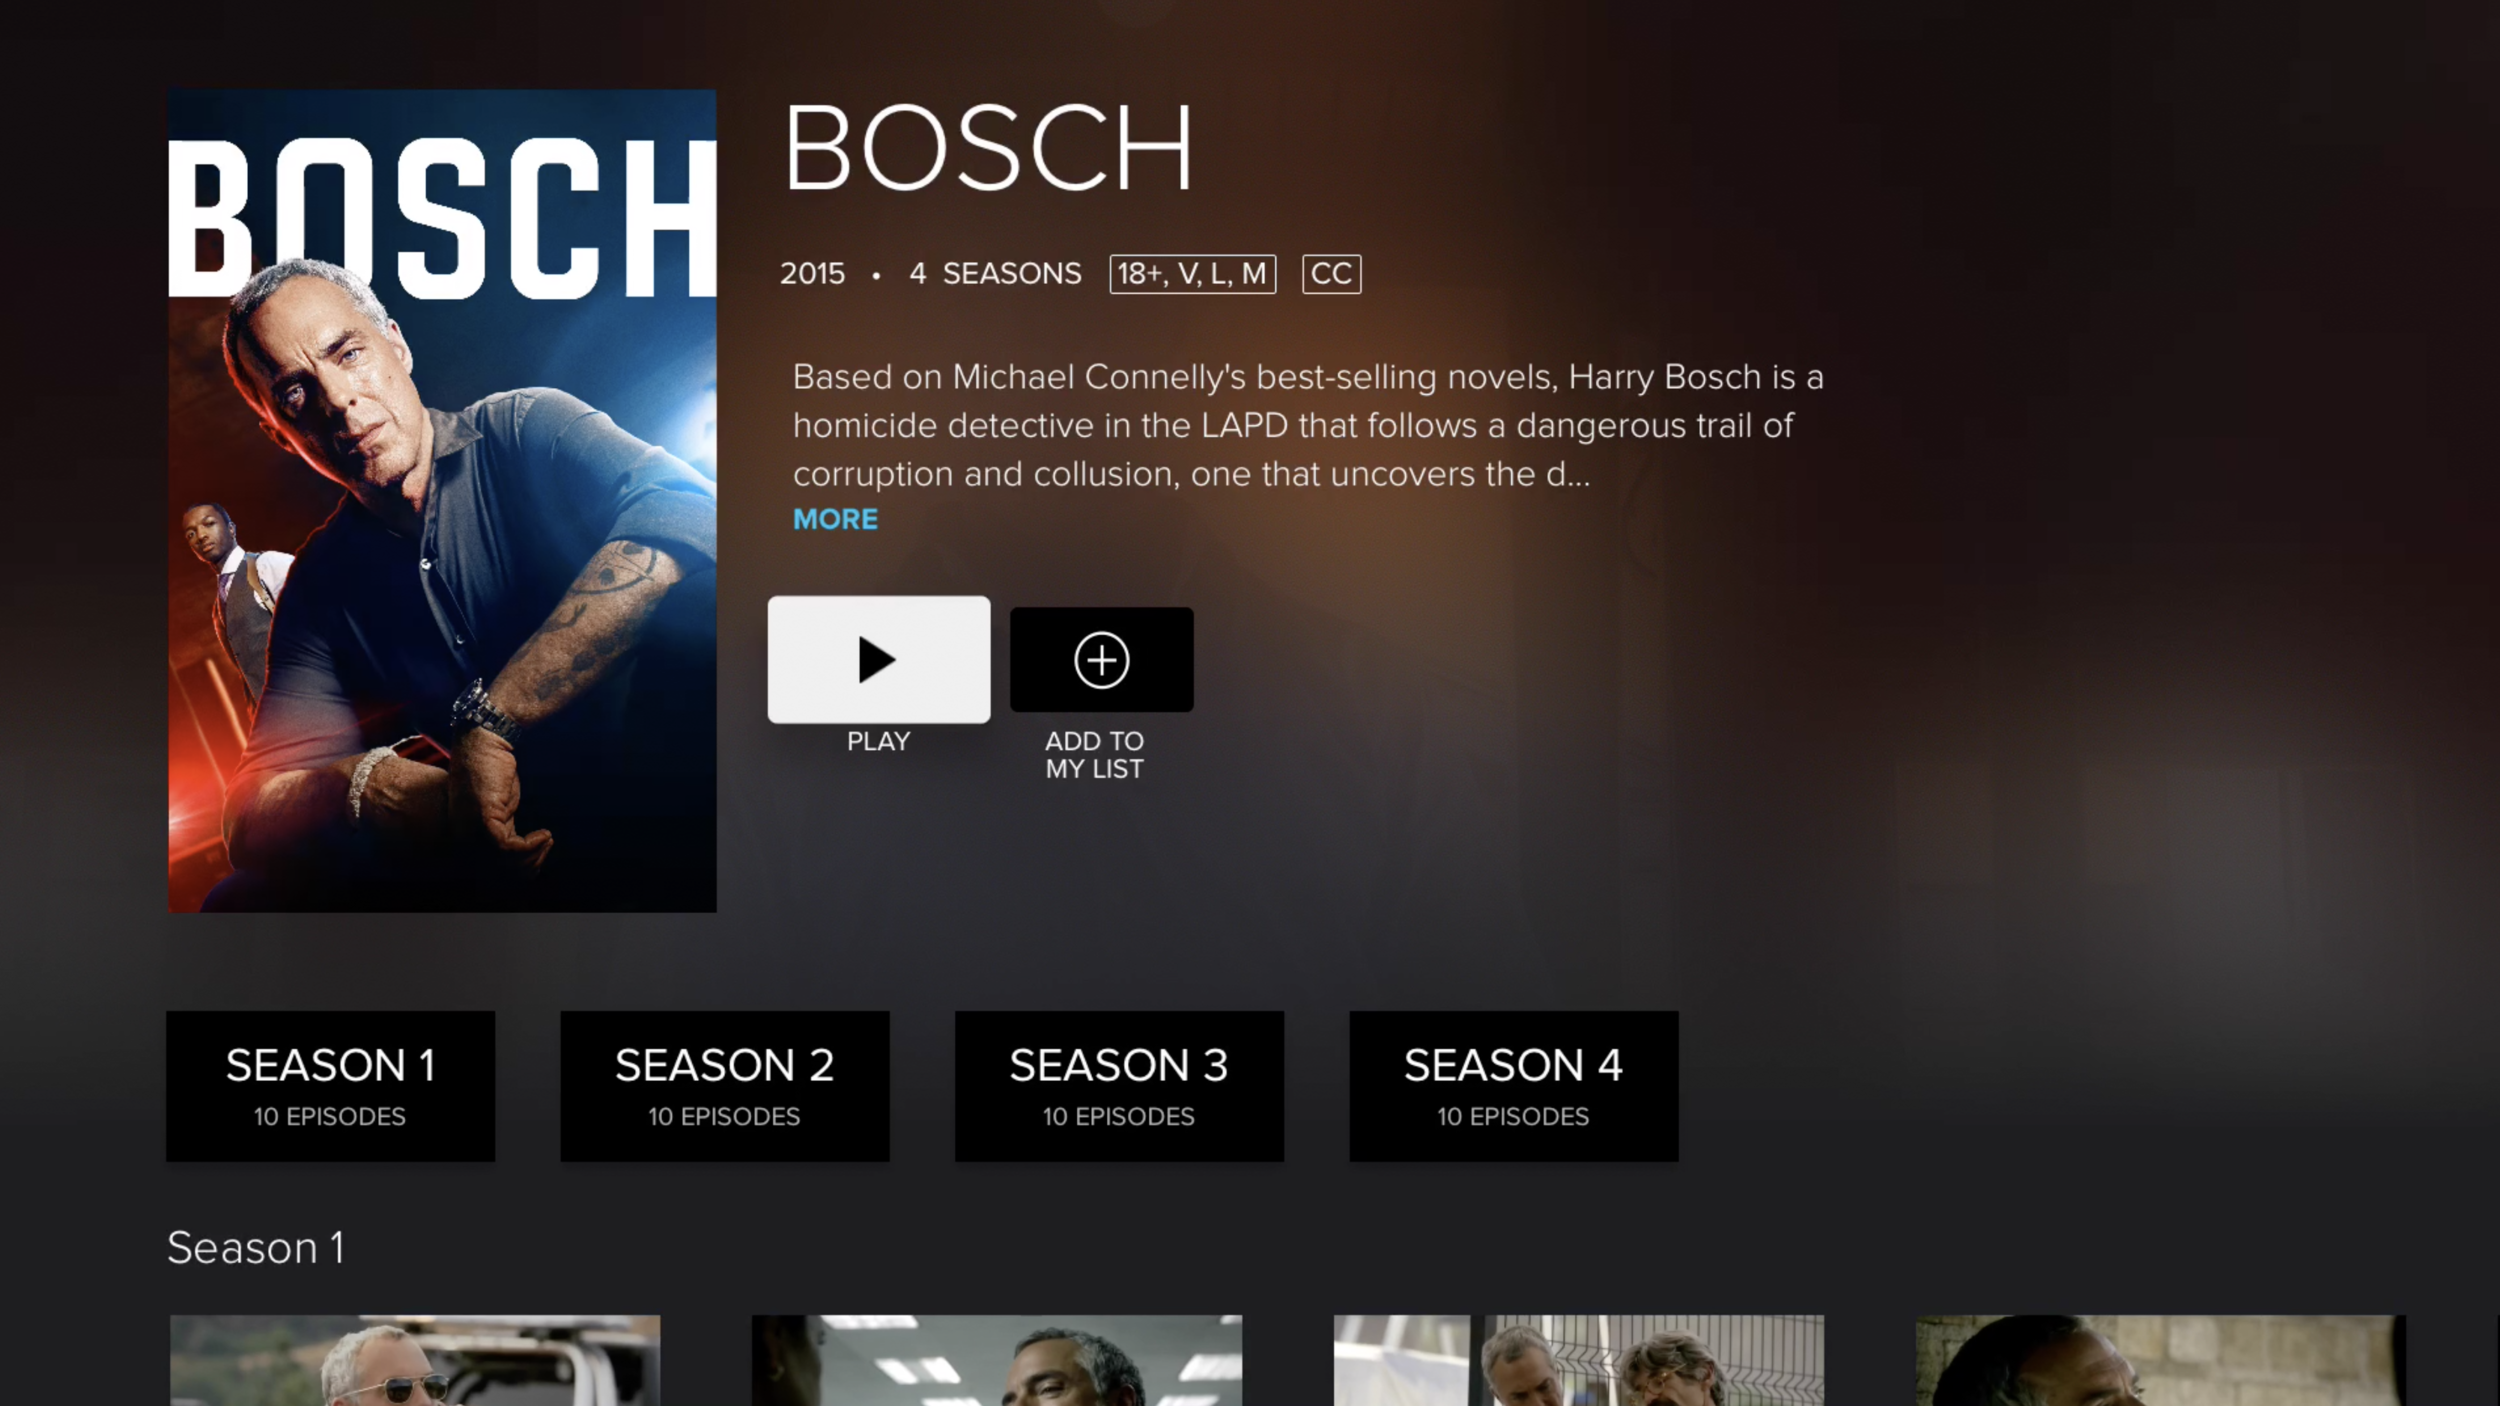The image size is (2500, 1406).
Task: Open the fourth Season 1 episode thumbnail
Action: 2161,1361
